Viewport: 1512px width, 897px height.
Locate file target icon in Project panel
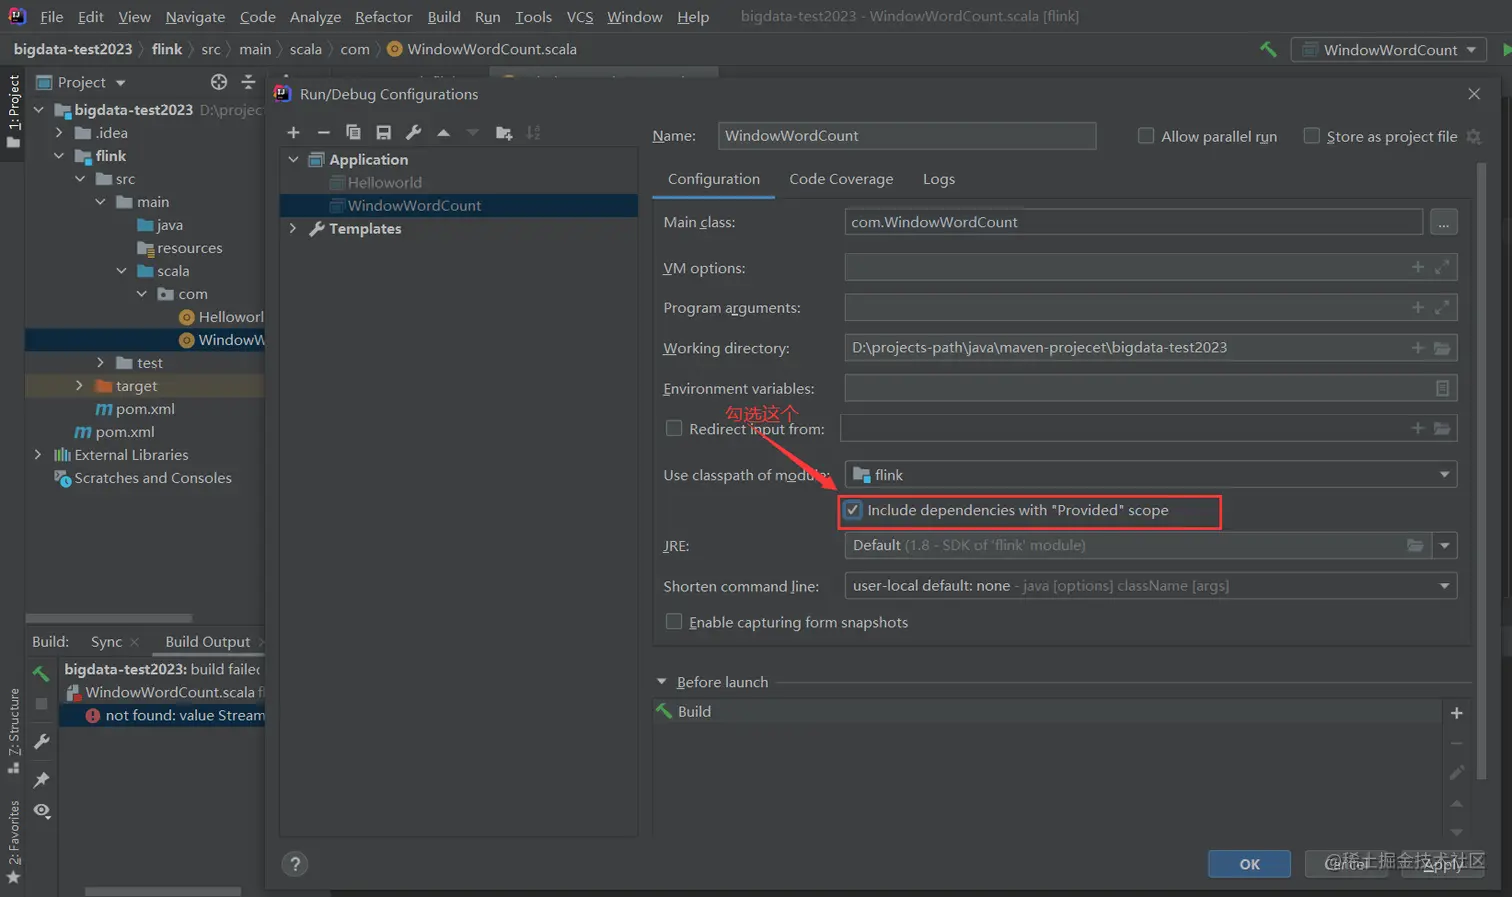tap(219, 82)
